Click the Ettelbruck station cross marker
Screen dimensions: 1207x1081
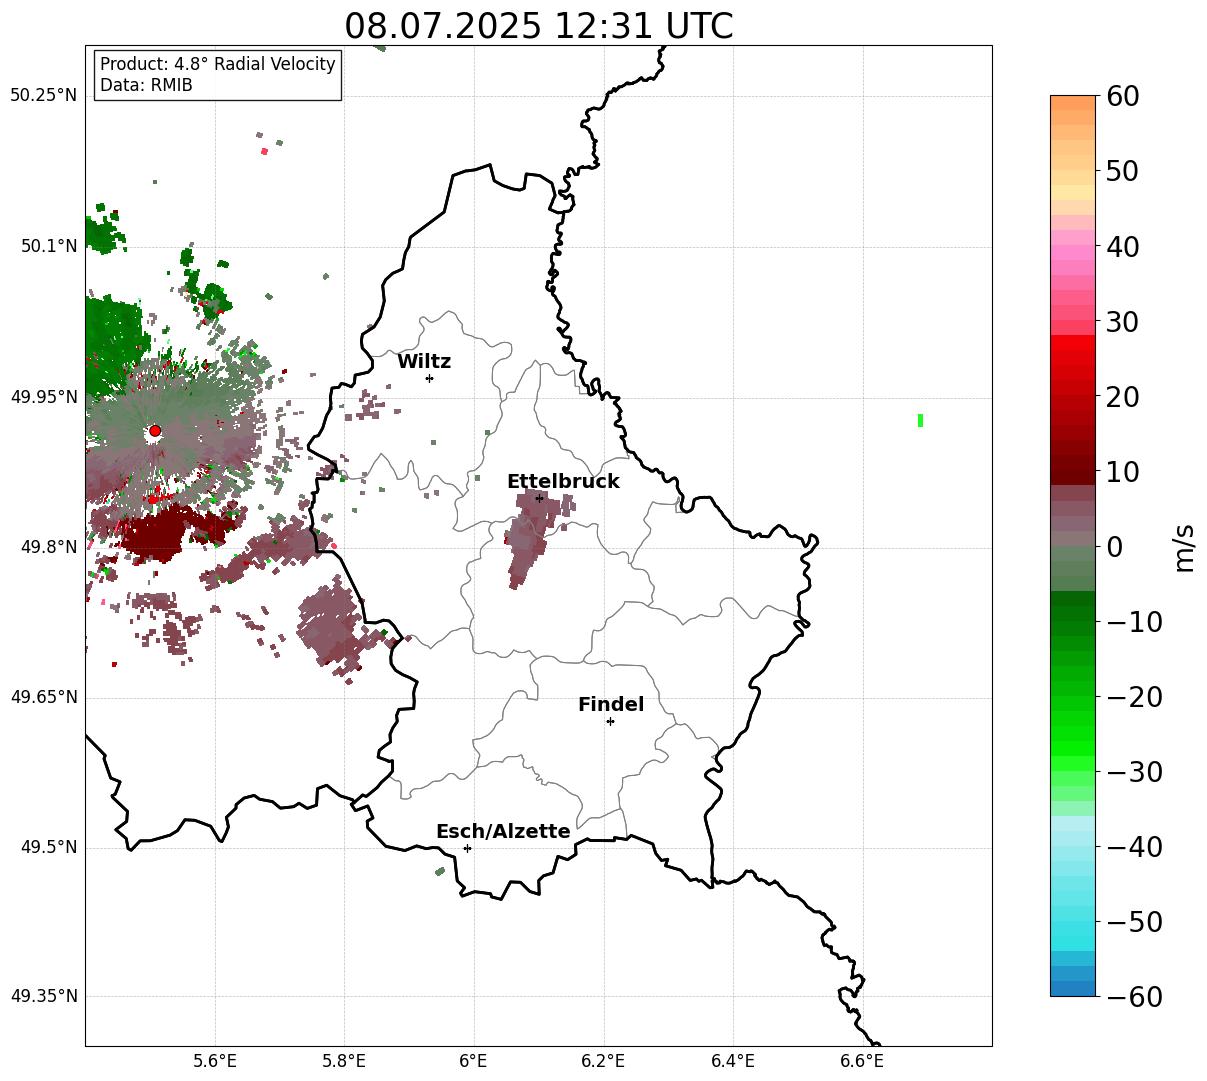(x=539, y=497)
